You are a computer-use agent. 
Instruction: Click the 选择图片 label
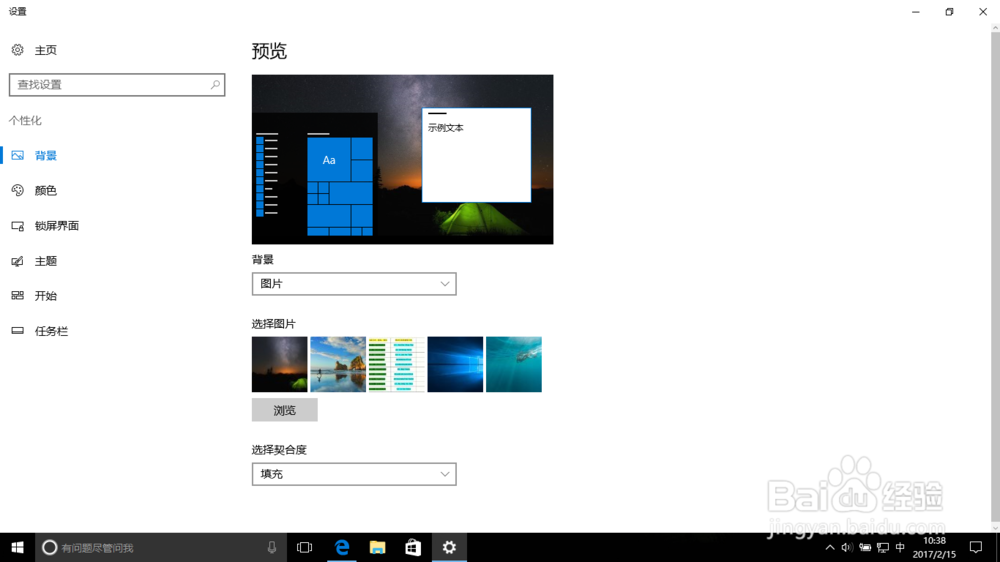coord(274,324)
